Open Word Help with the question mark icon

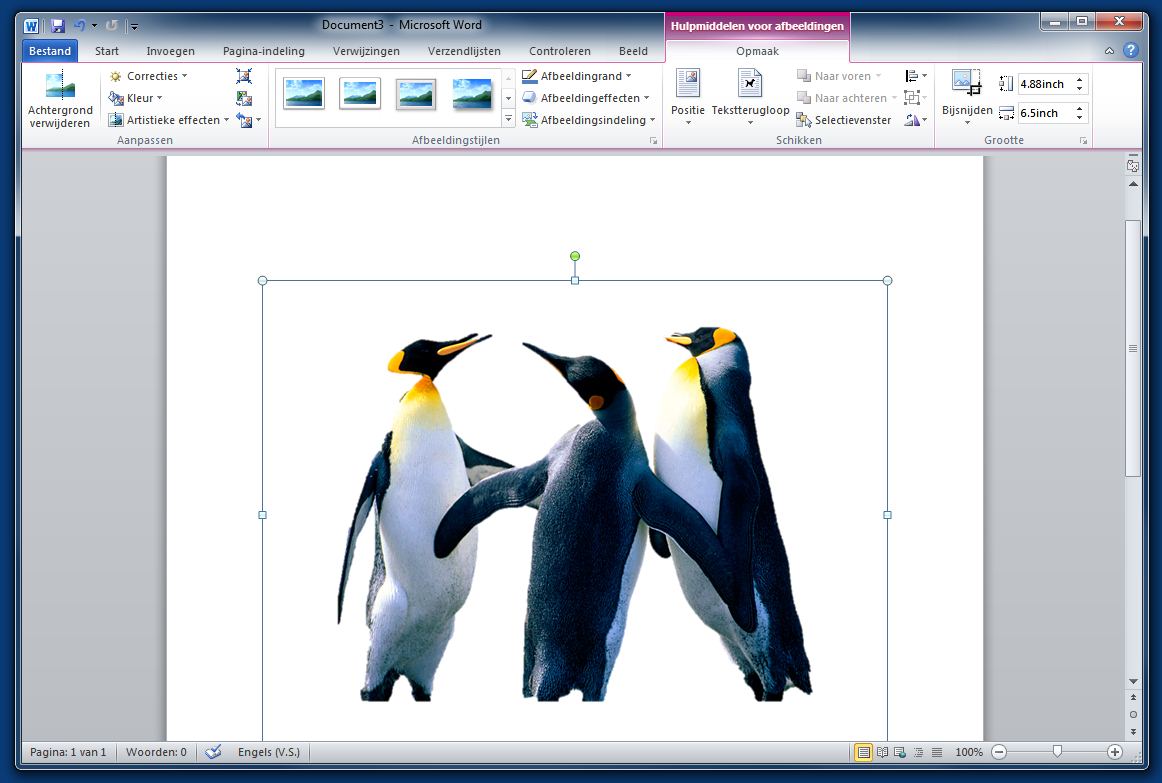point(1130,50)
